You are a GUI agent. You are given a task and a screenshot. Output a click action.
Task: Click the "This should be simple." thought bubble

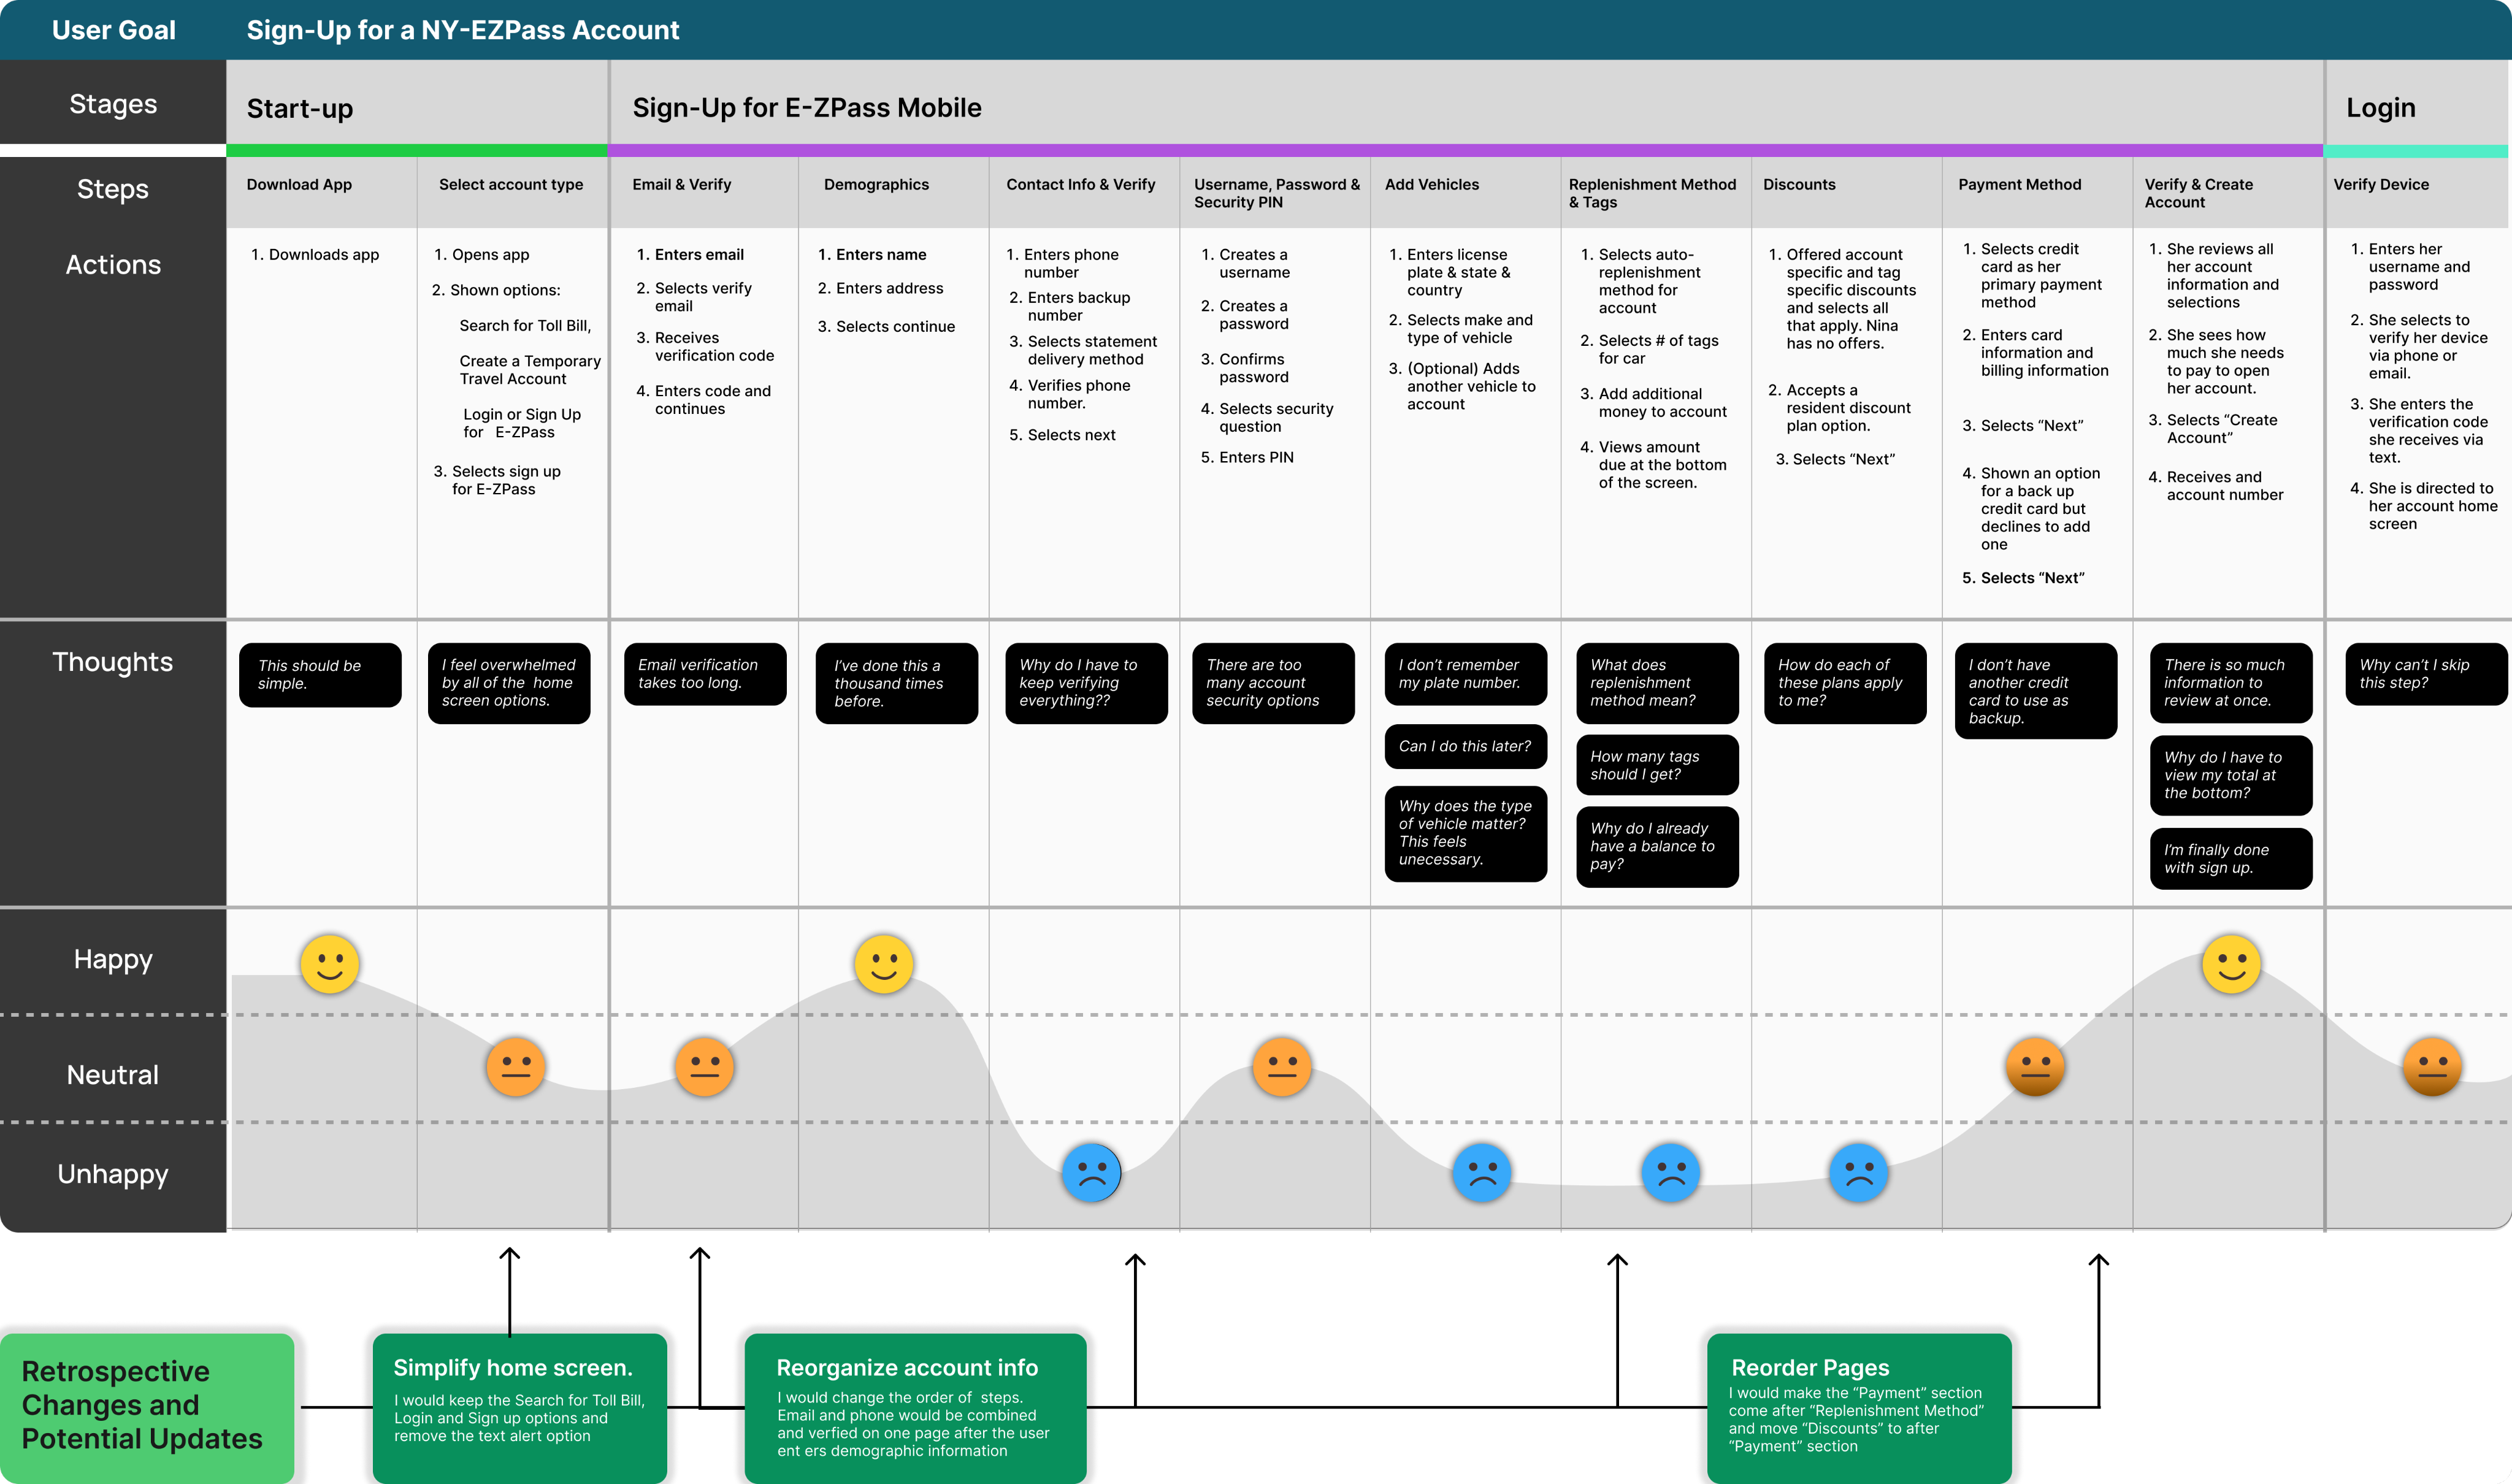320,675
